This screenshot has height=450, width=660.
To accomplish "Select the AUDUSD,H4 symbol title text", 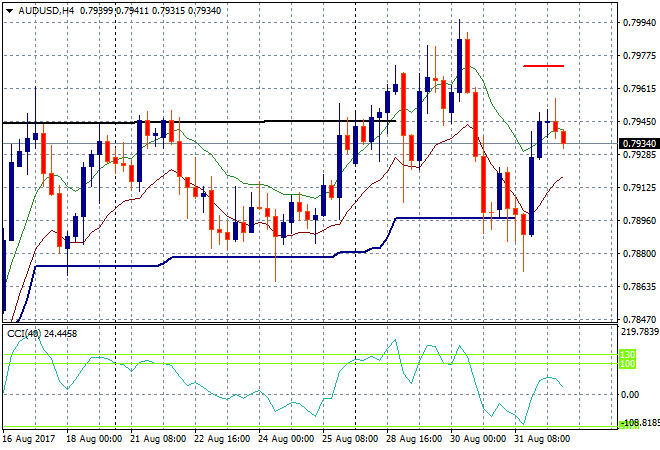I will [46, 11].
